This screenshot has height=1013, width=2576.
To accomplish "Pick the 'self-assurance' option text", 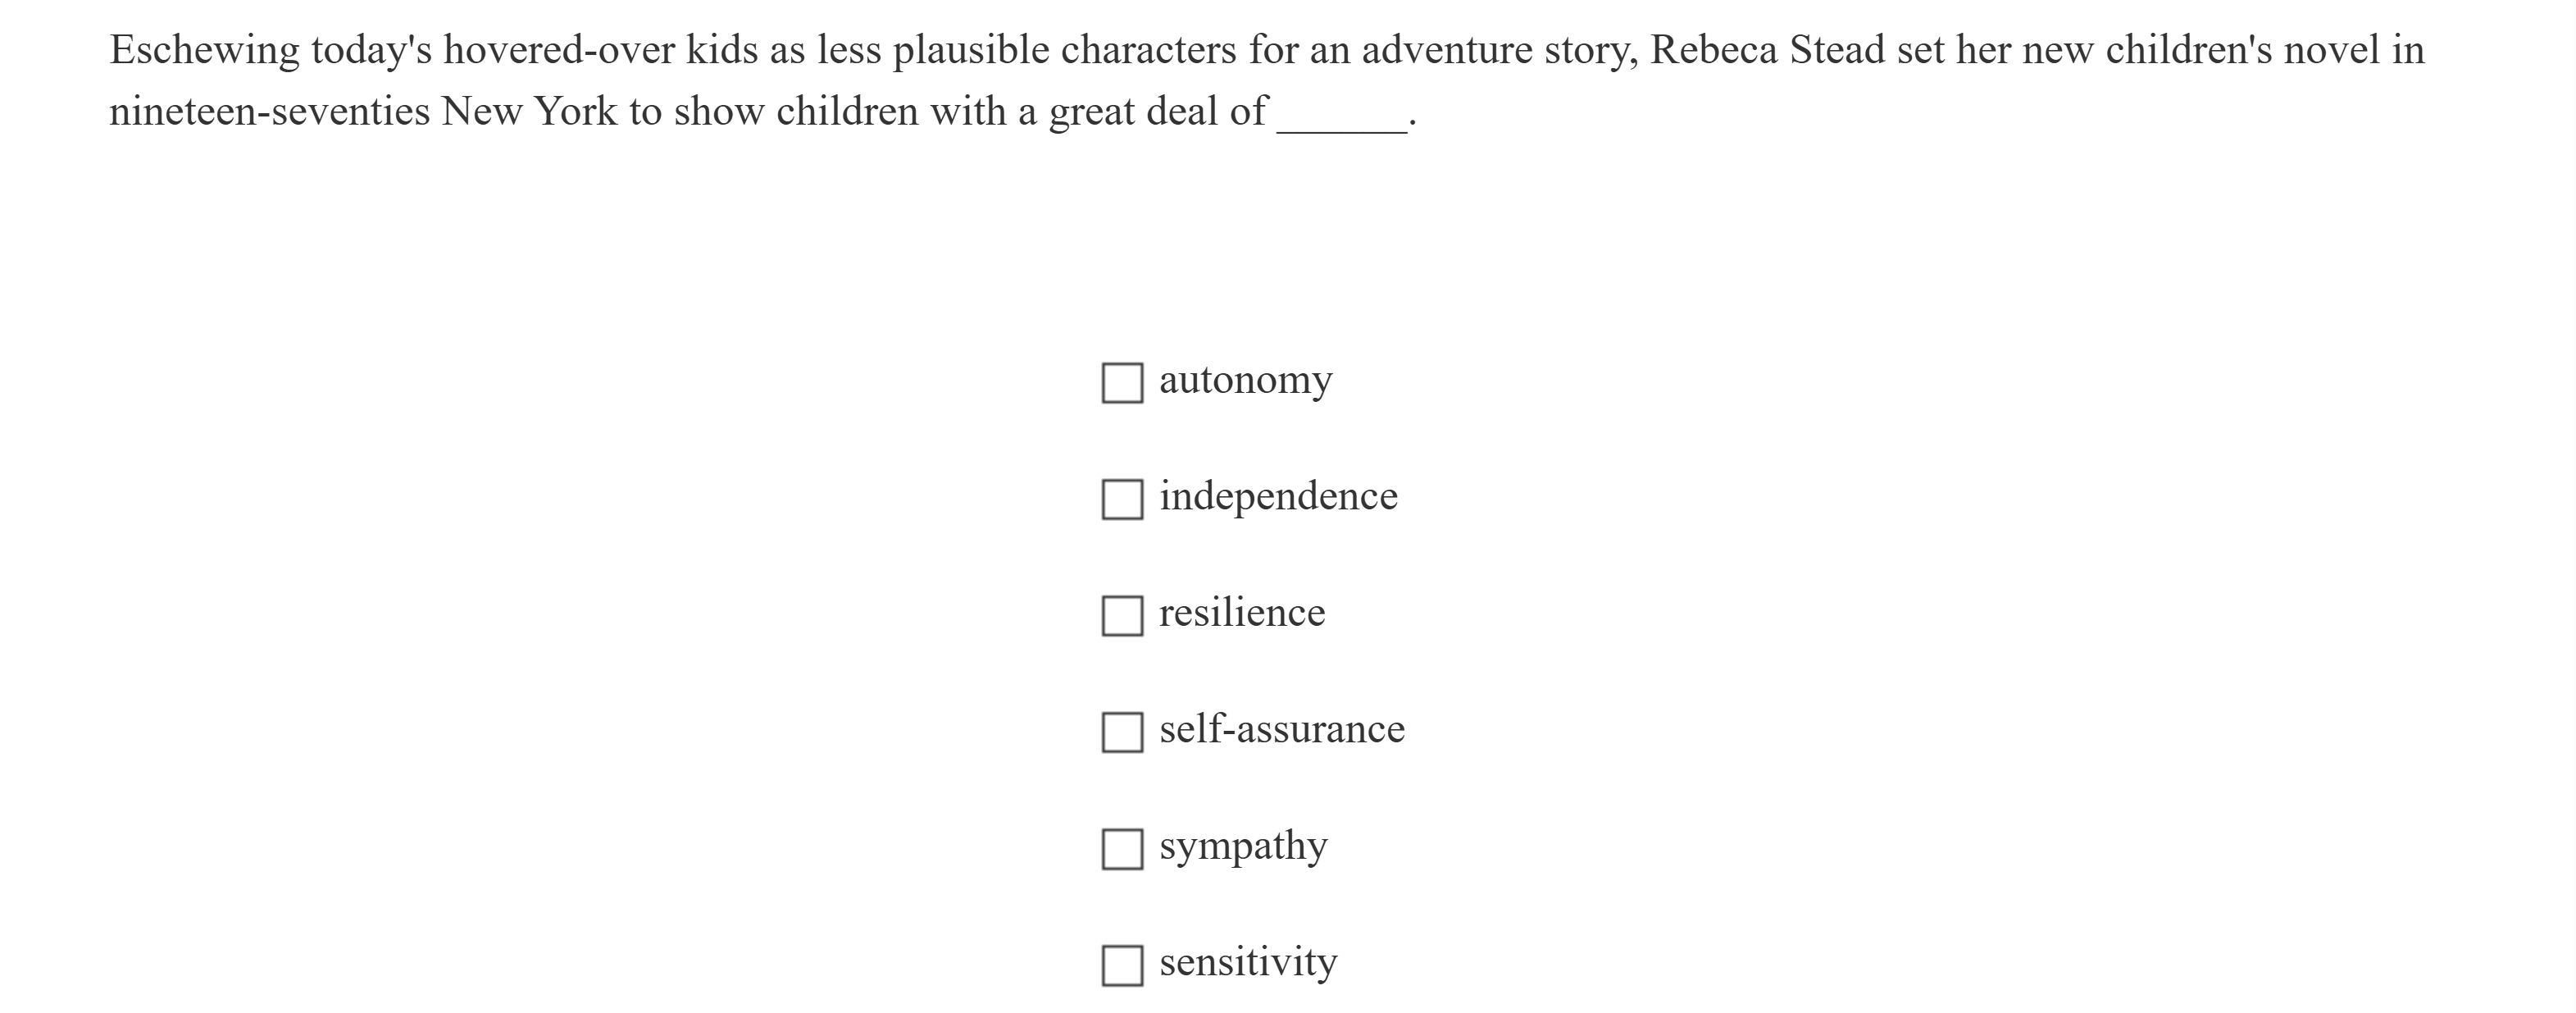I will (1282, 730).
